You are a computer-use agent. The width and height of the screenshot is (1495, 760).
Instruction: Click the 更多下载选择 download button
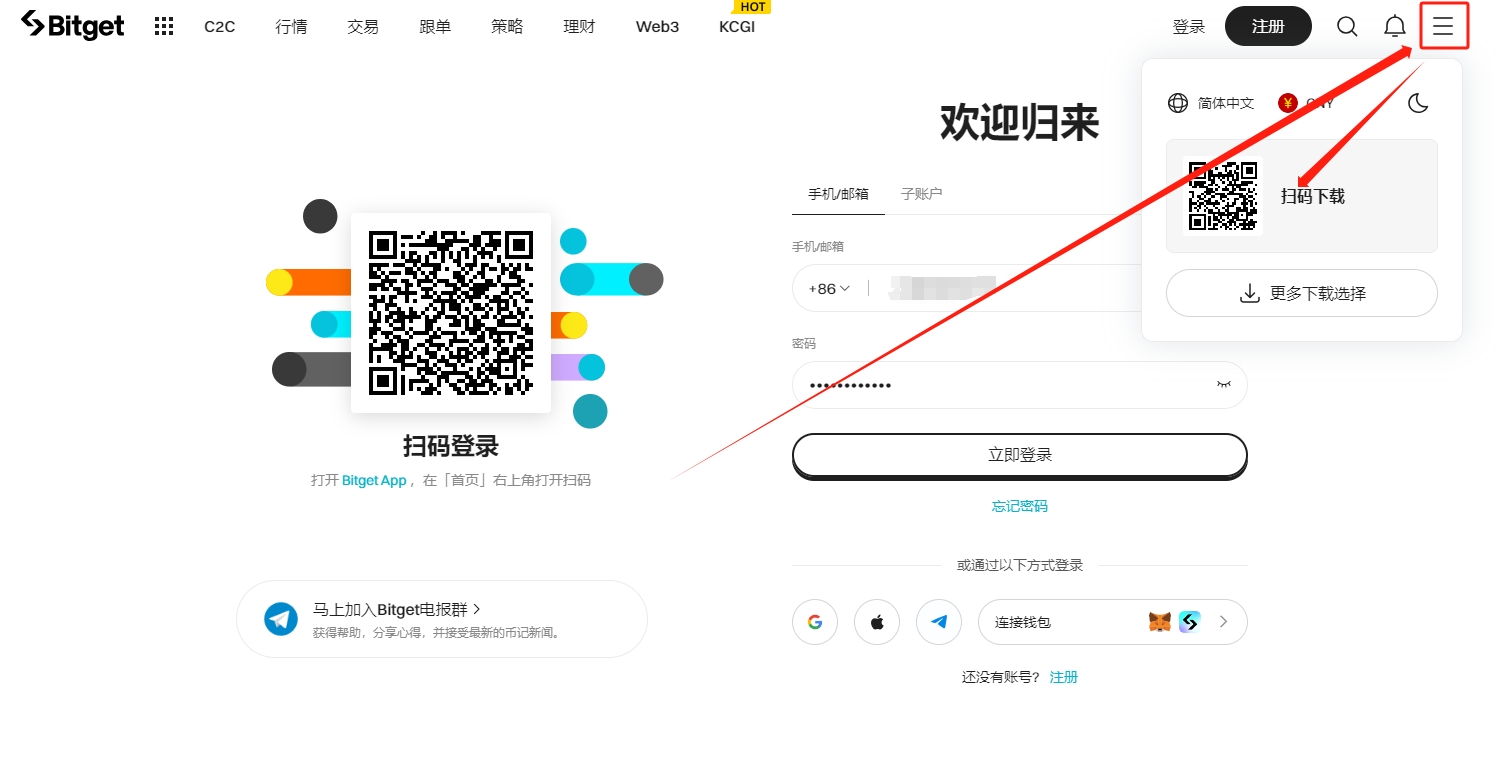click(1302, 294)
